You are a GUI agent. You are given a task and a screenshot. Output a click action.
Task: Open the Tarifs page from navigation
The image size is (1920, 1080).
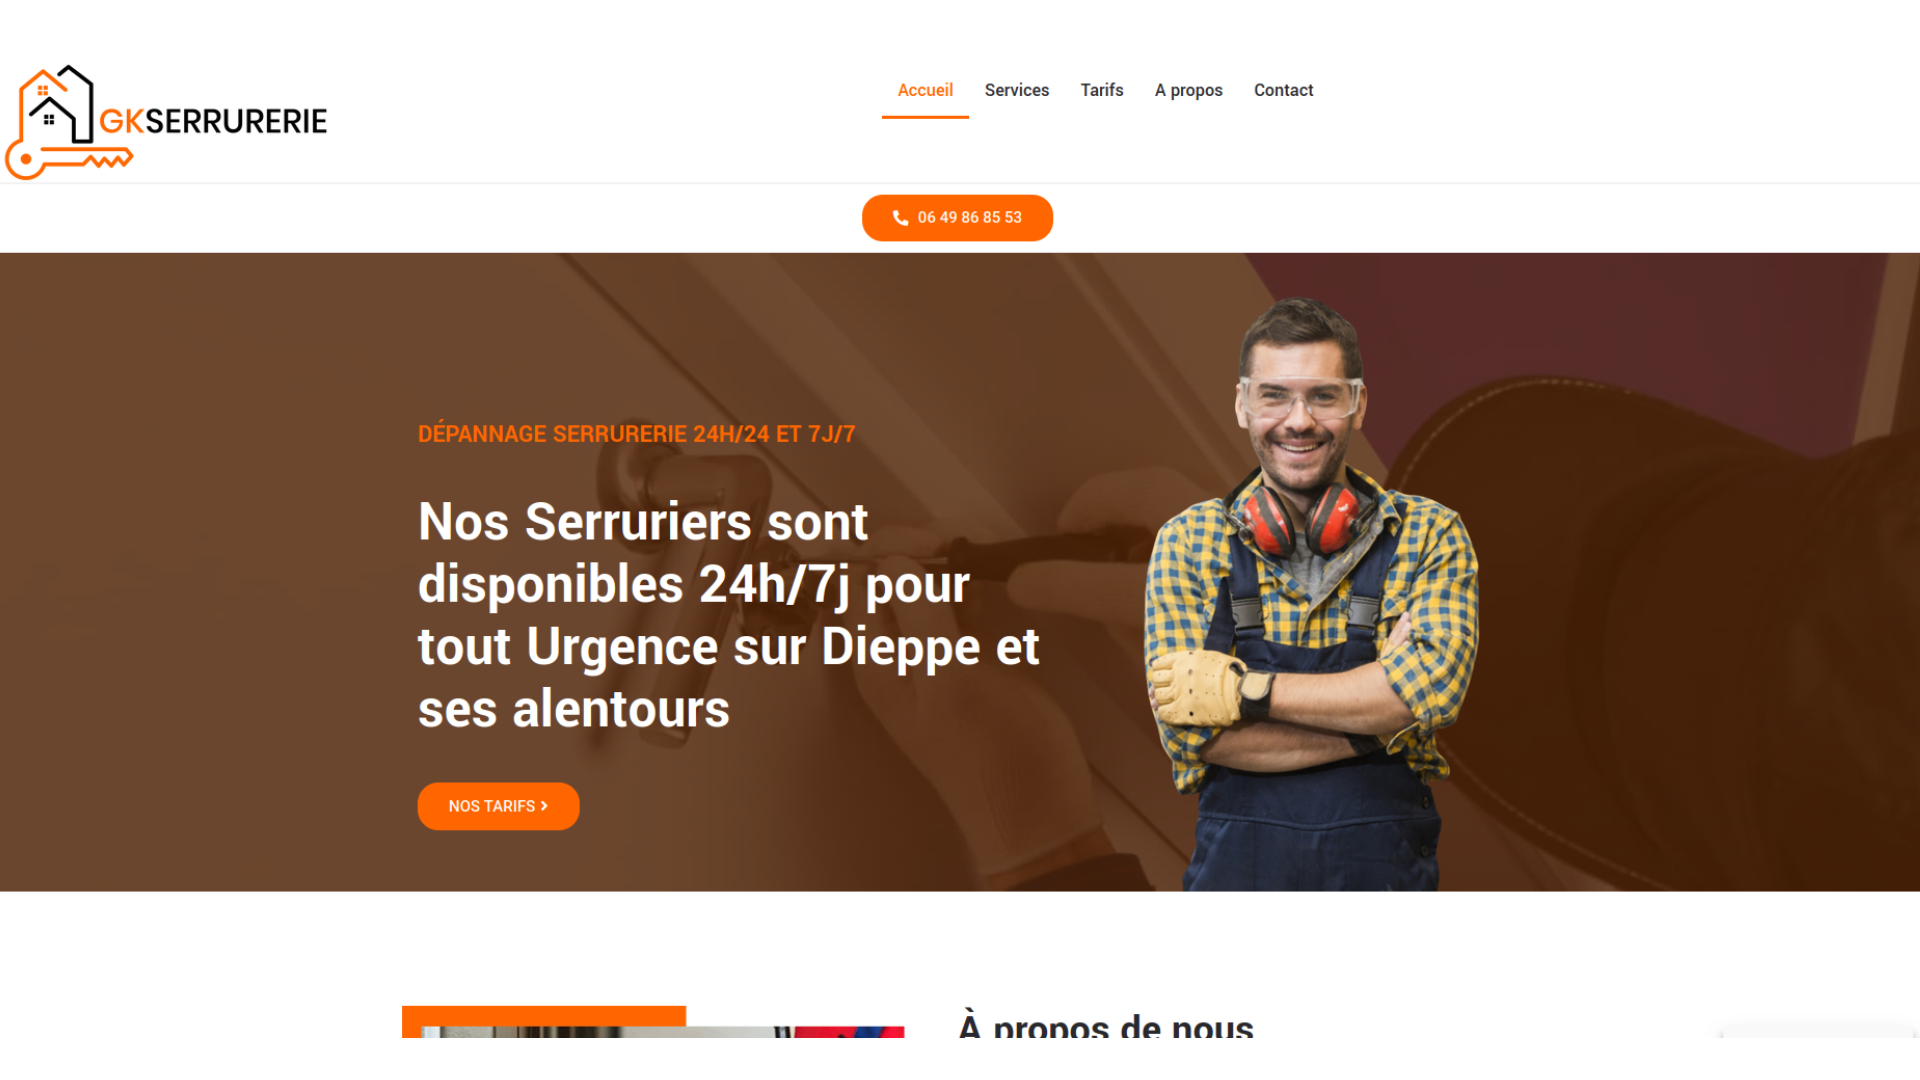click(1102, 90)
